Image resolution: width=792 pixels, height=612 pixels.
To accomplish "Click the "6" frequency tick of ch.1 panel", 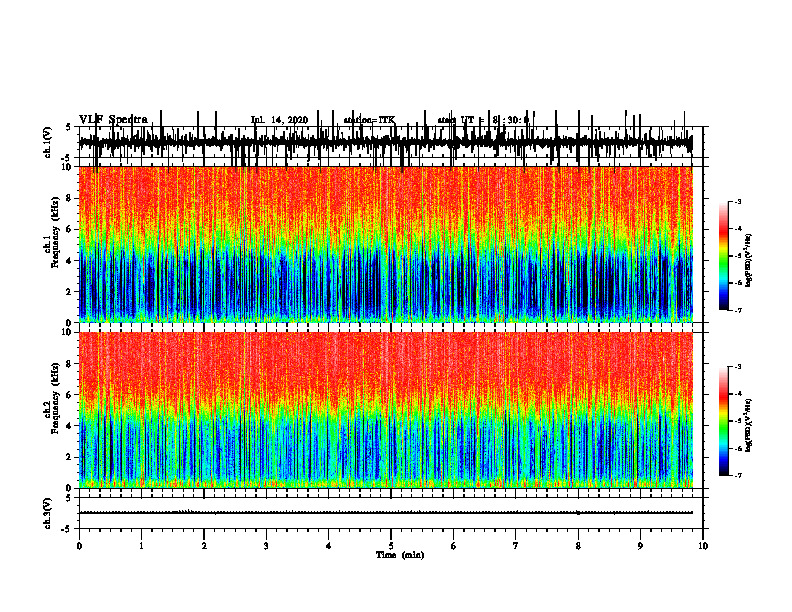I will point(70,229).
